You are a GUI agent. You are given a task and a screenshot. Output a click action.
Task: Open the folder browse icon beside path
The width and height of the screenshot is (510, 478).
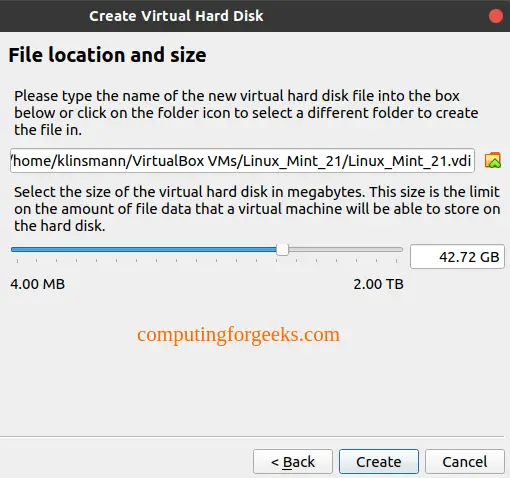tap(493, 160)
